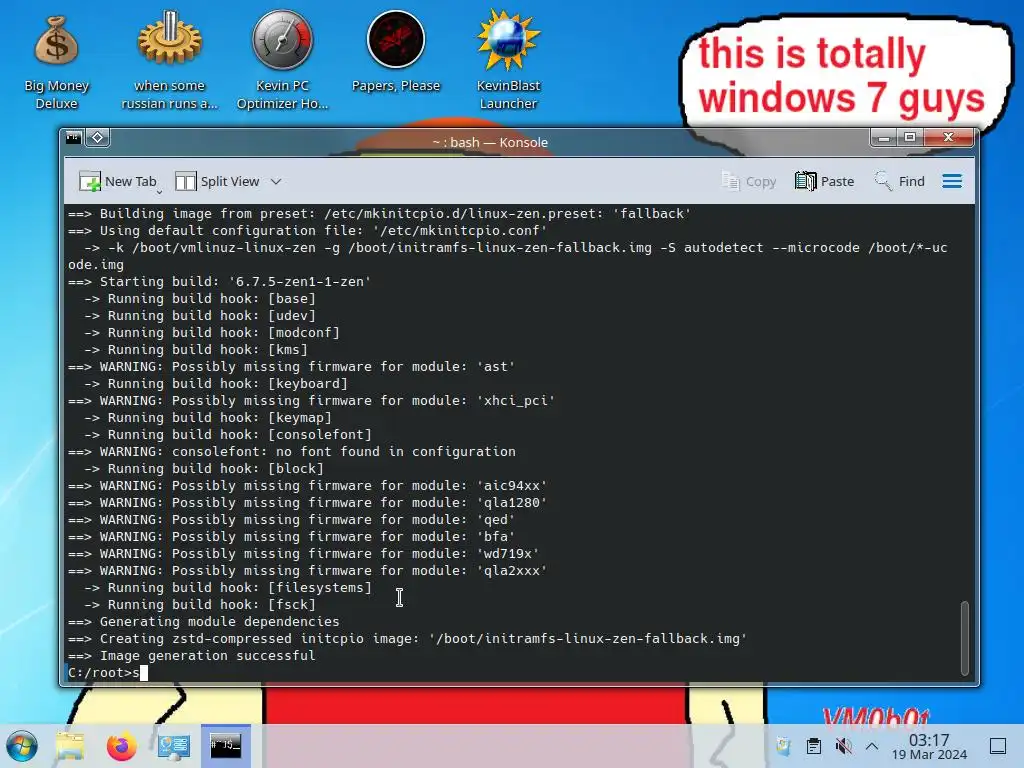Screen dimensions: 1024x768
Task: Click Split View in Konsole toolbar
Action: click(217, 182)
